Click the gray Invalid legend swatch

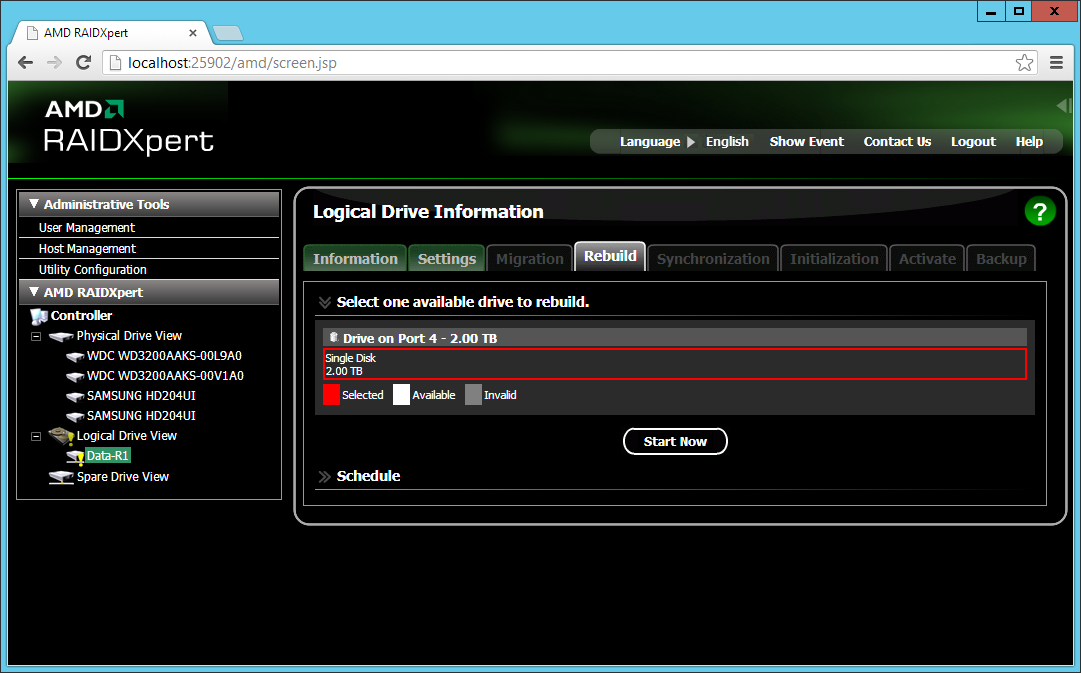pyautogui.click(x=473, y=394)
